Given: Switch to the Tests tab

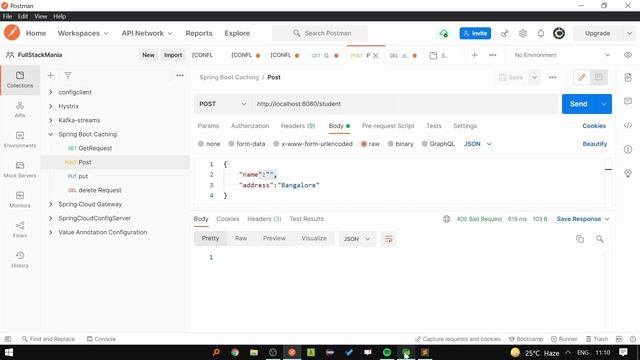Looking at the screenshot, I should pyautogui.click(x=434, y=126).
